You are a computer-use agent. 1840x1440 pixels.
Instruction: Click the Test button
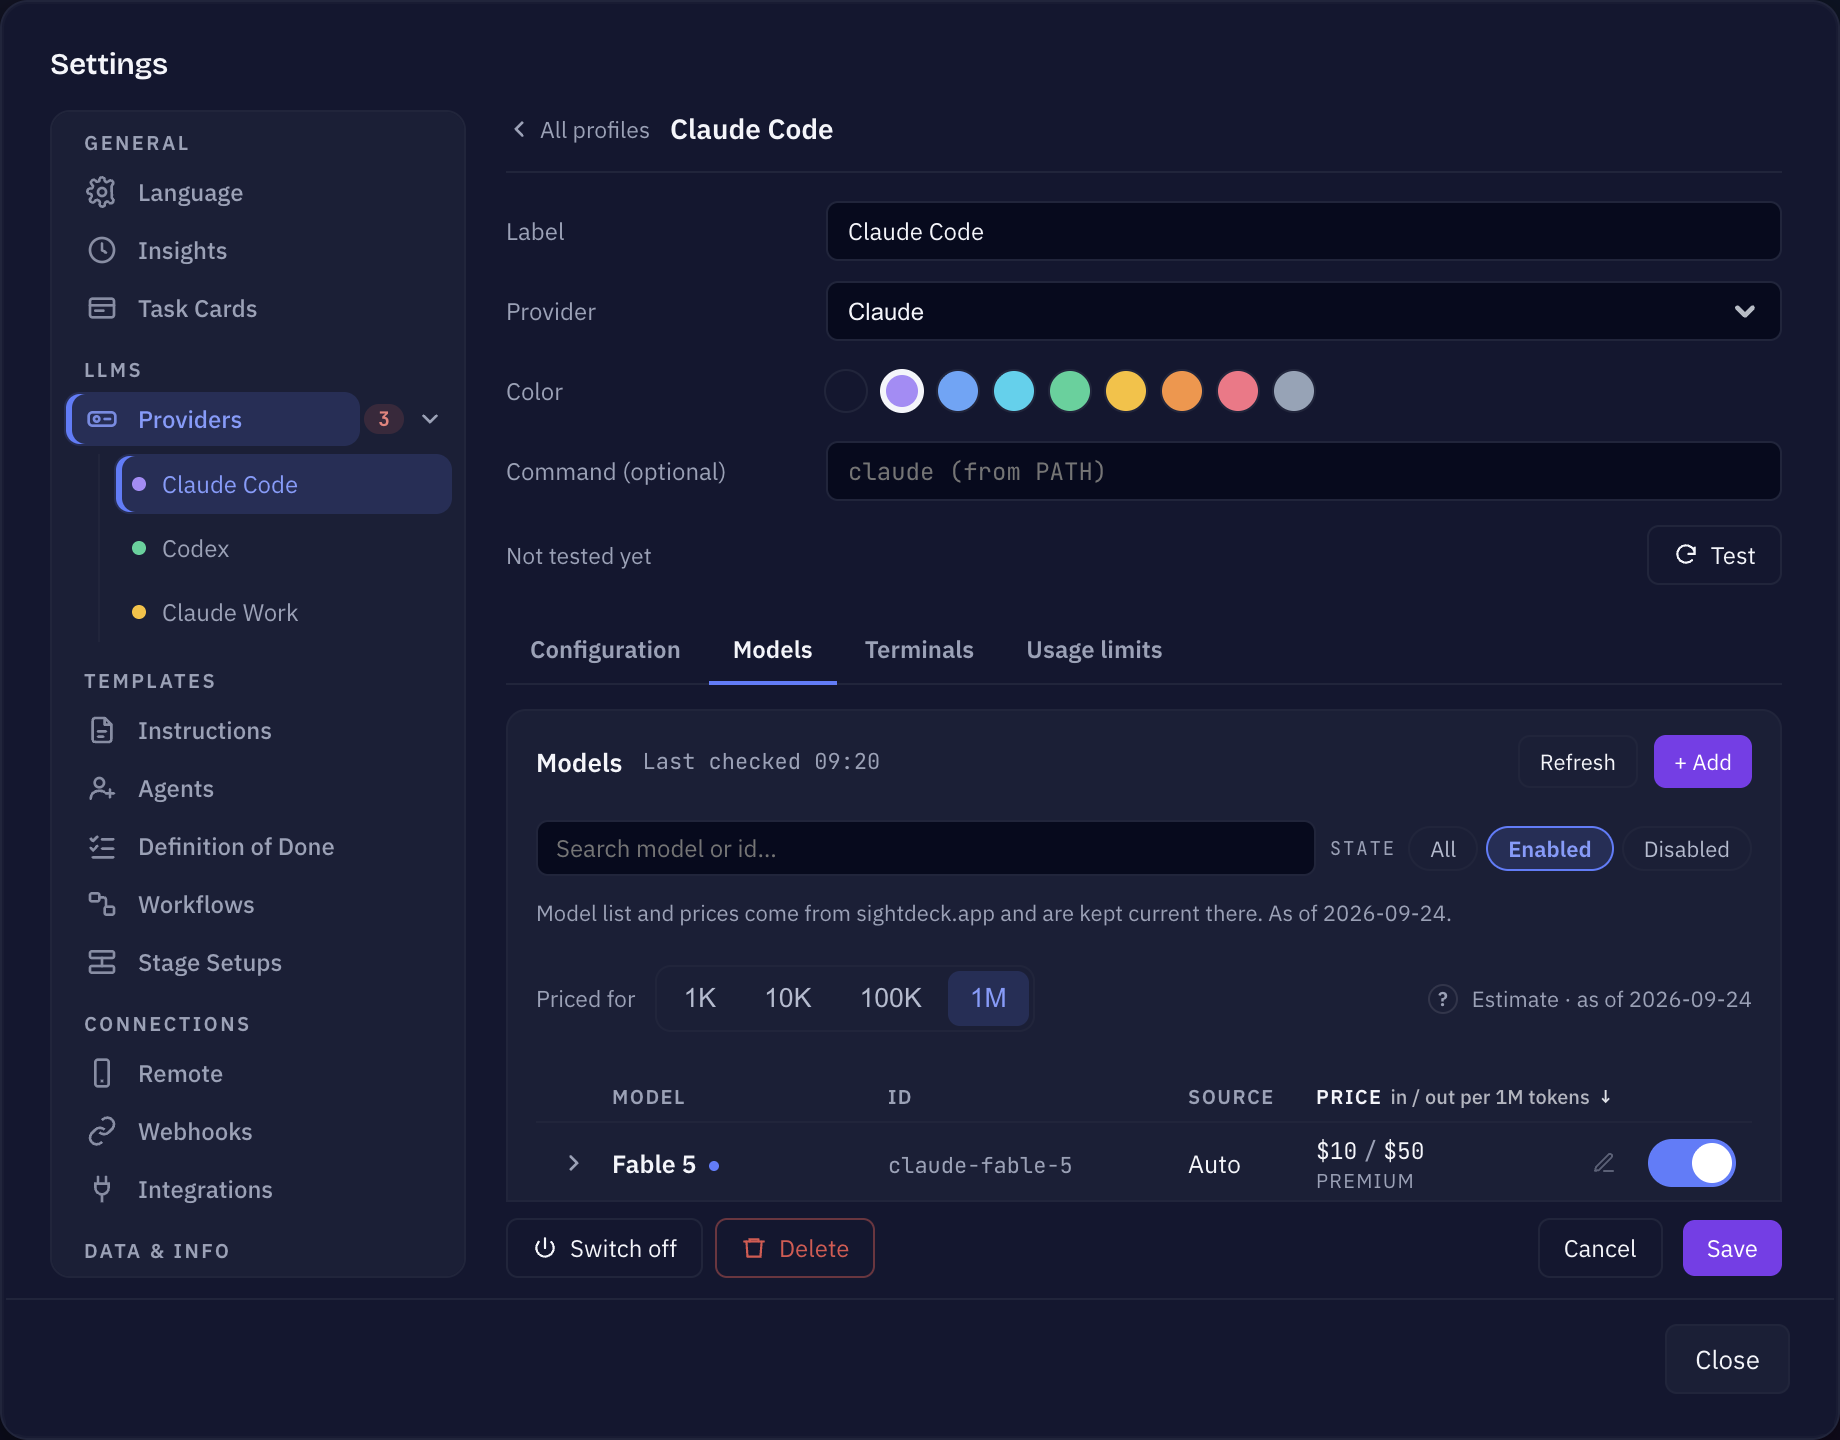coord(1714,555)
